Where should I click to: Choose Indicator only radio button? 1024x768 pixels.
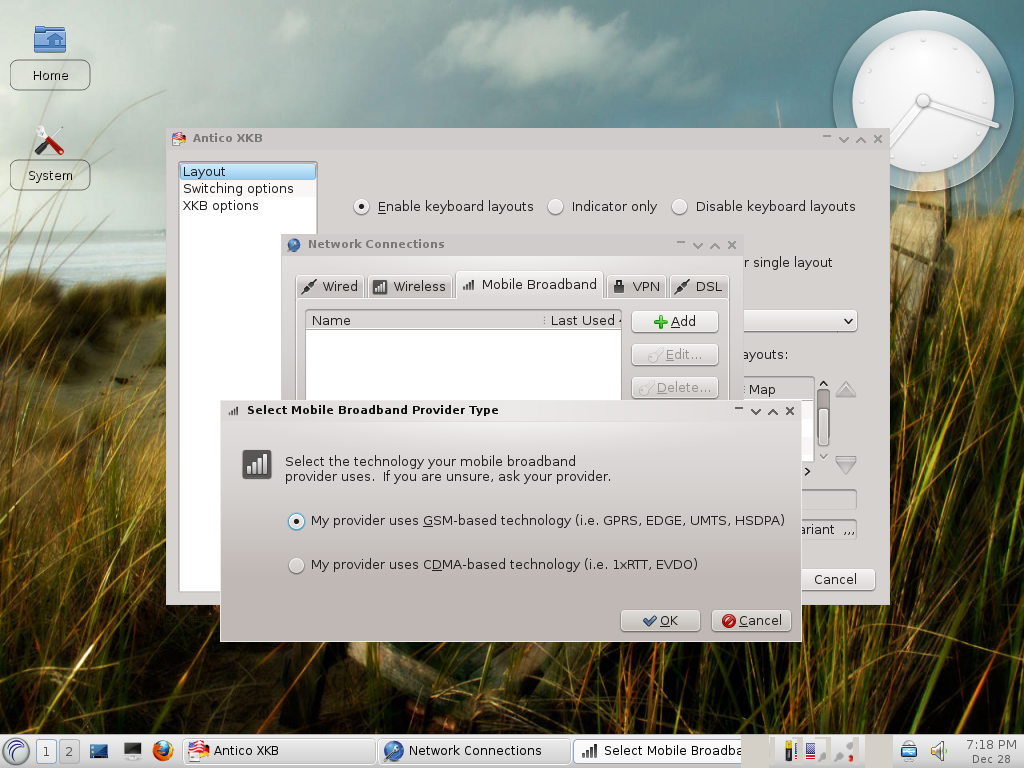tap(555, 207)
